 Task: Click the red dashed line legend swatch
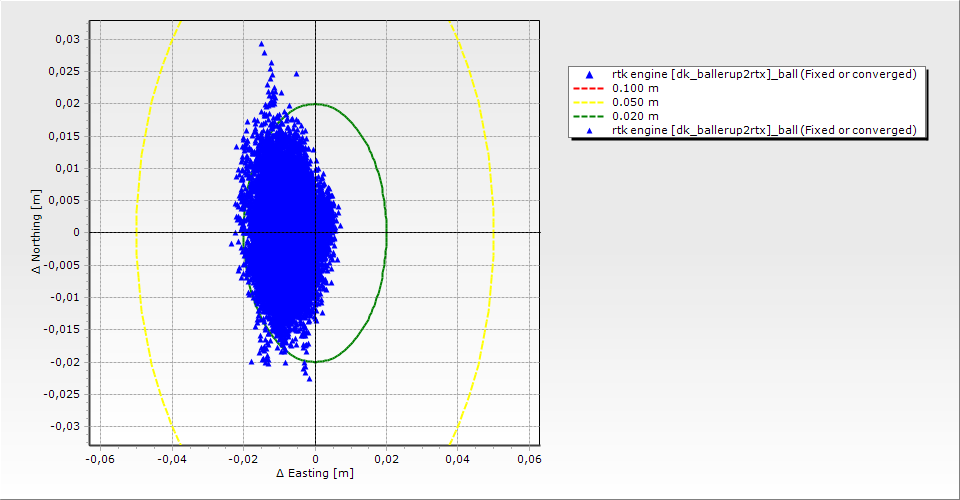[x=588, y=88]
